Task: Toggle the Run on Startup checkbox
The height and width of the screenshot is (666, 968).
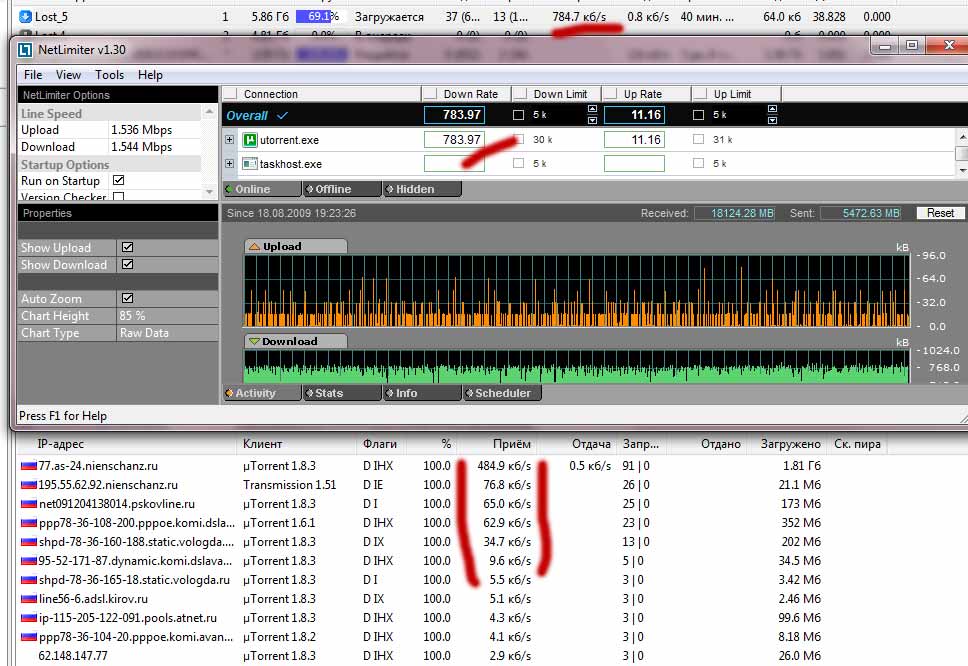Action: [x=119, y=181]
